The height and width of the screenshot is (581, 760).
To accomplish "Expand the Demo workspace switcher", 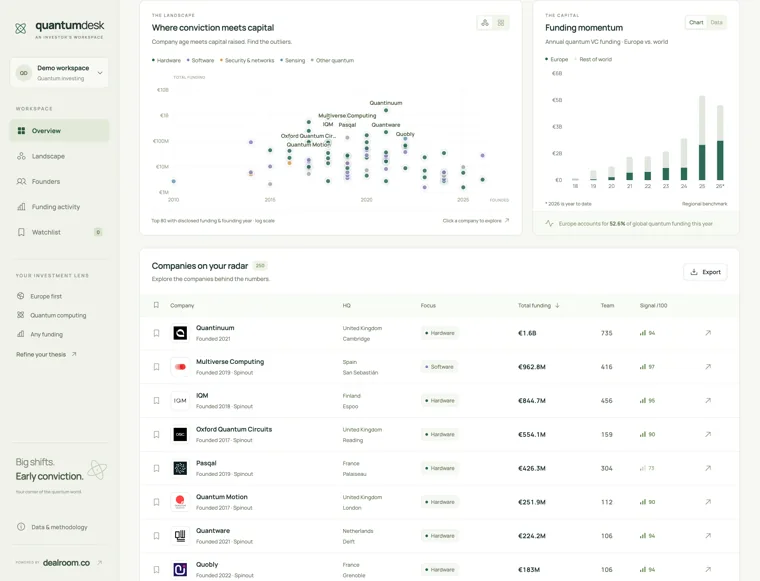I will [59, 73].
